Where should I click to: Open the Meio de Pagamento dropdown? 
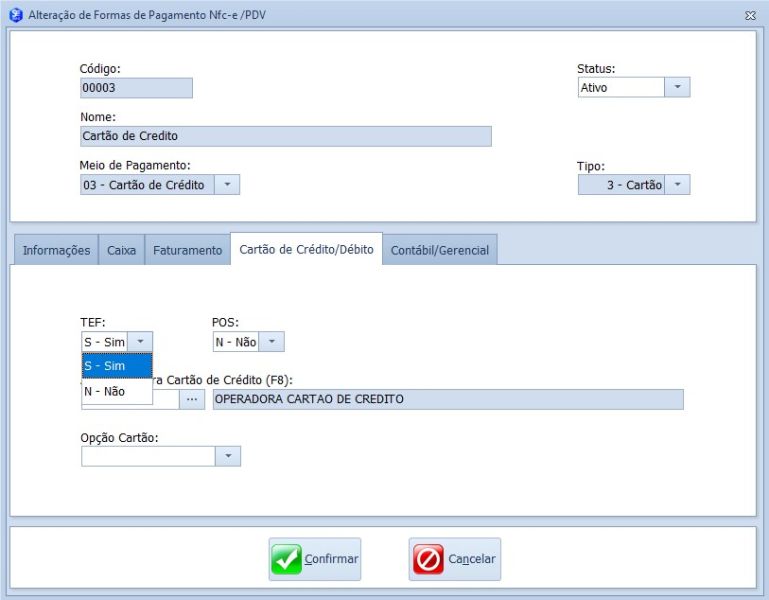coord(227,185)
